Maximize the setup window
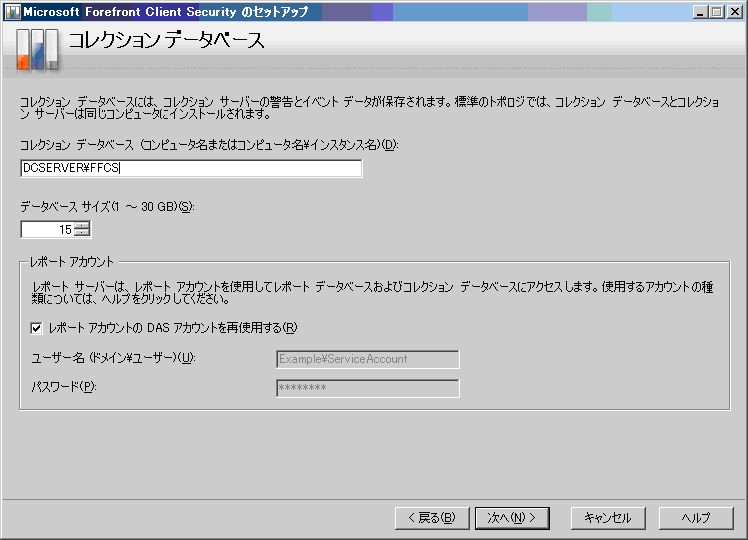This screenshot has width=748, height=540. [x=717, y=12]
